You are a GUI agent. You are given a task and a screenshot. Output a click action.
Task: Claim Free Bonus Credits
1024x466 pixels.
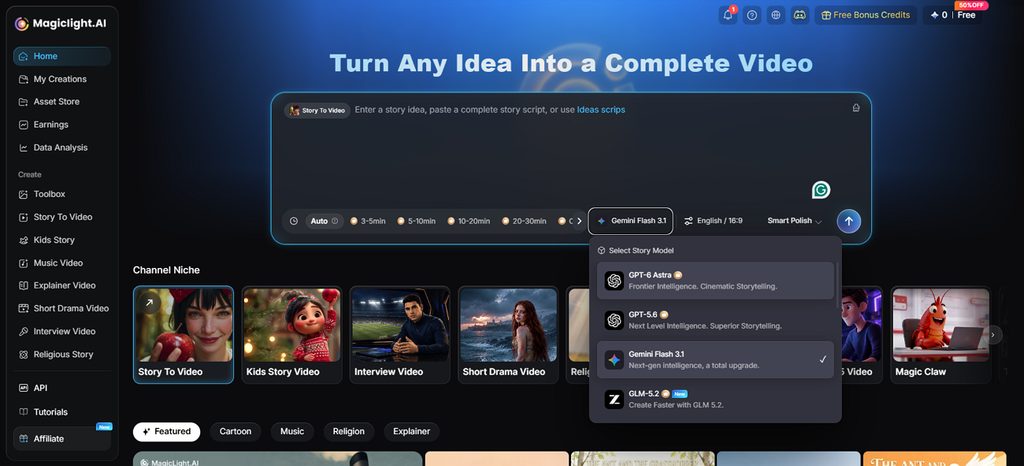point(865,15)
